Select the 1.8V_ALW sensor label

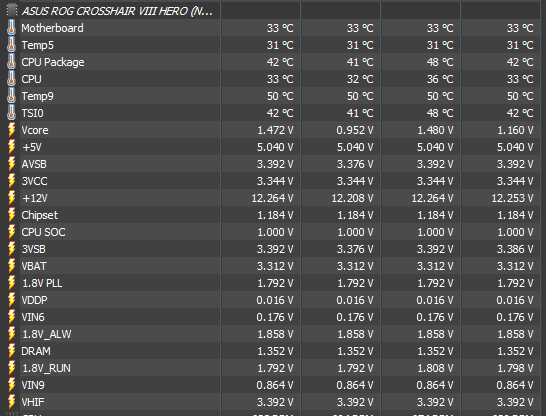click(x=47, y=335)
